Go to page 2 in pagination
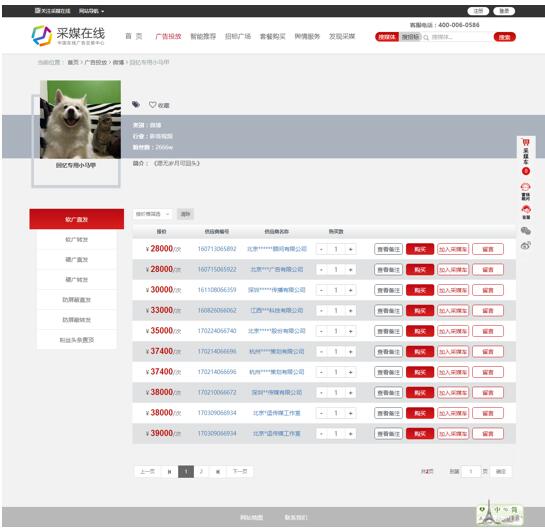This screenshot has height=530, width=545. (201, 472)
